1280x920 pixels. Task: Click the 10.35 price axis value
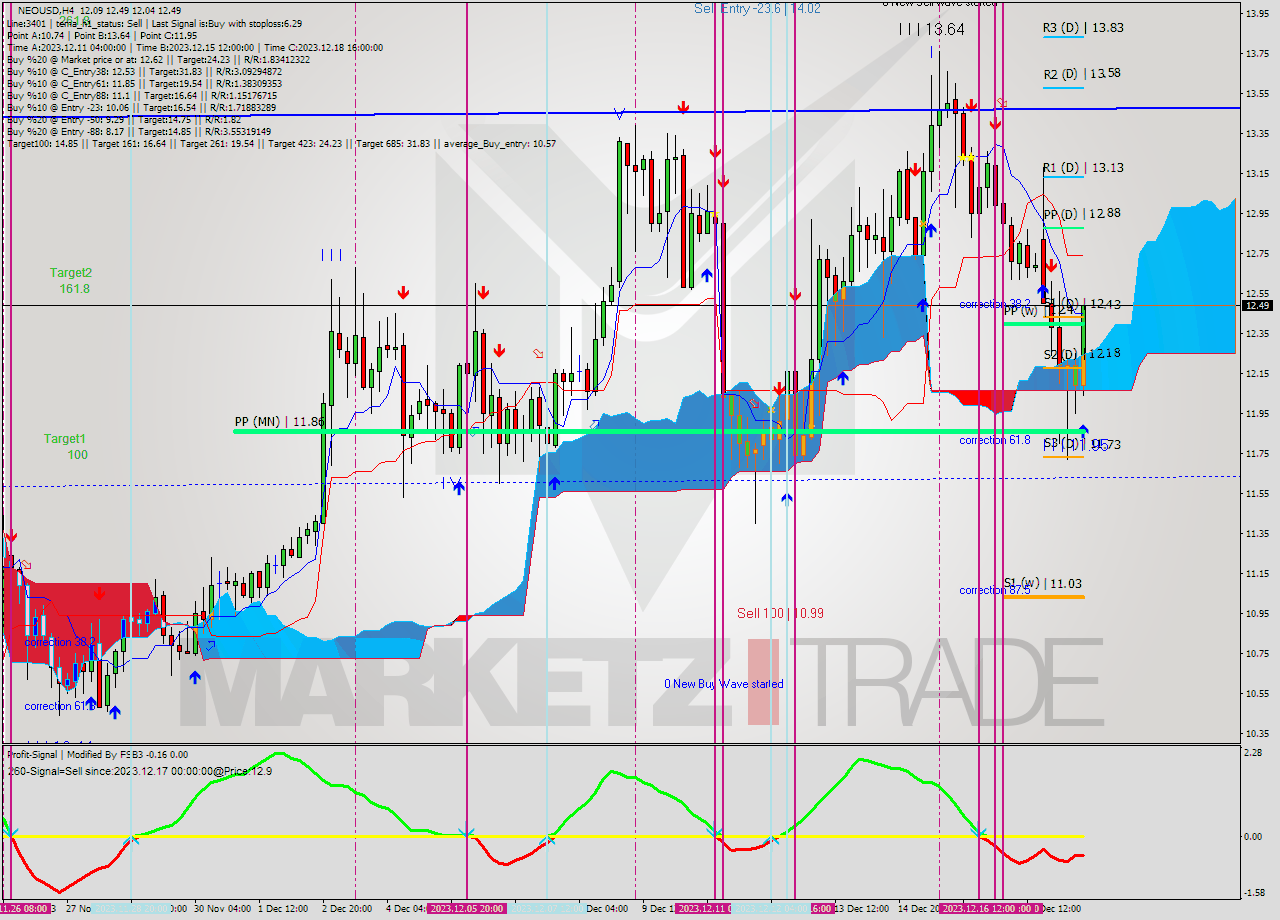[1259, 733]
